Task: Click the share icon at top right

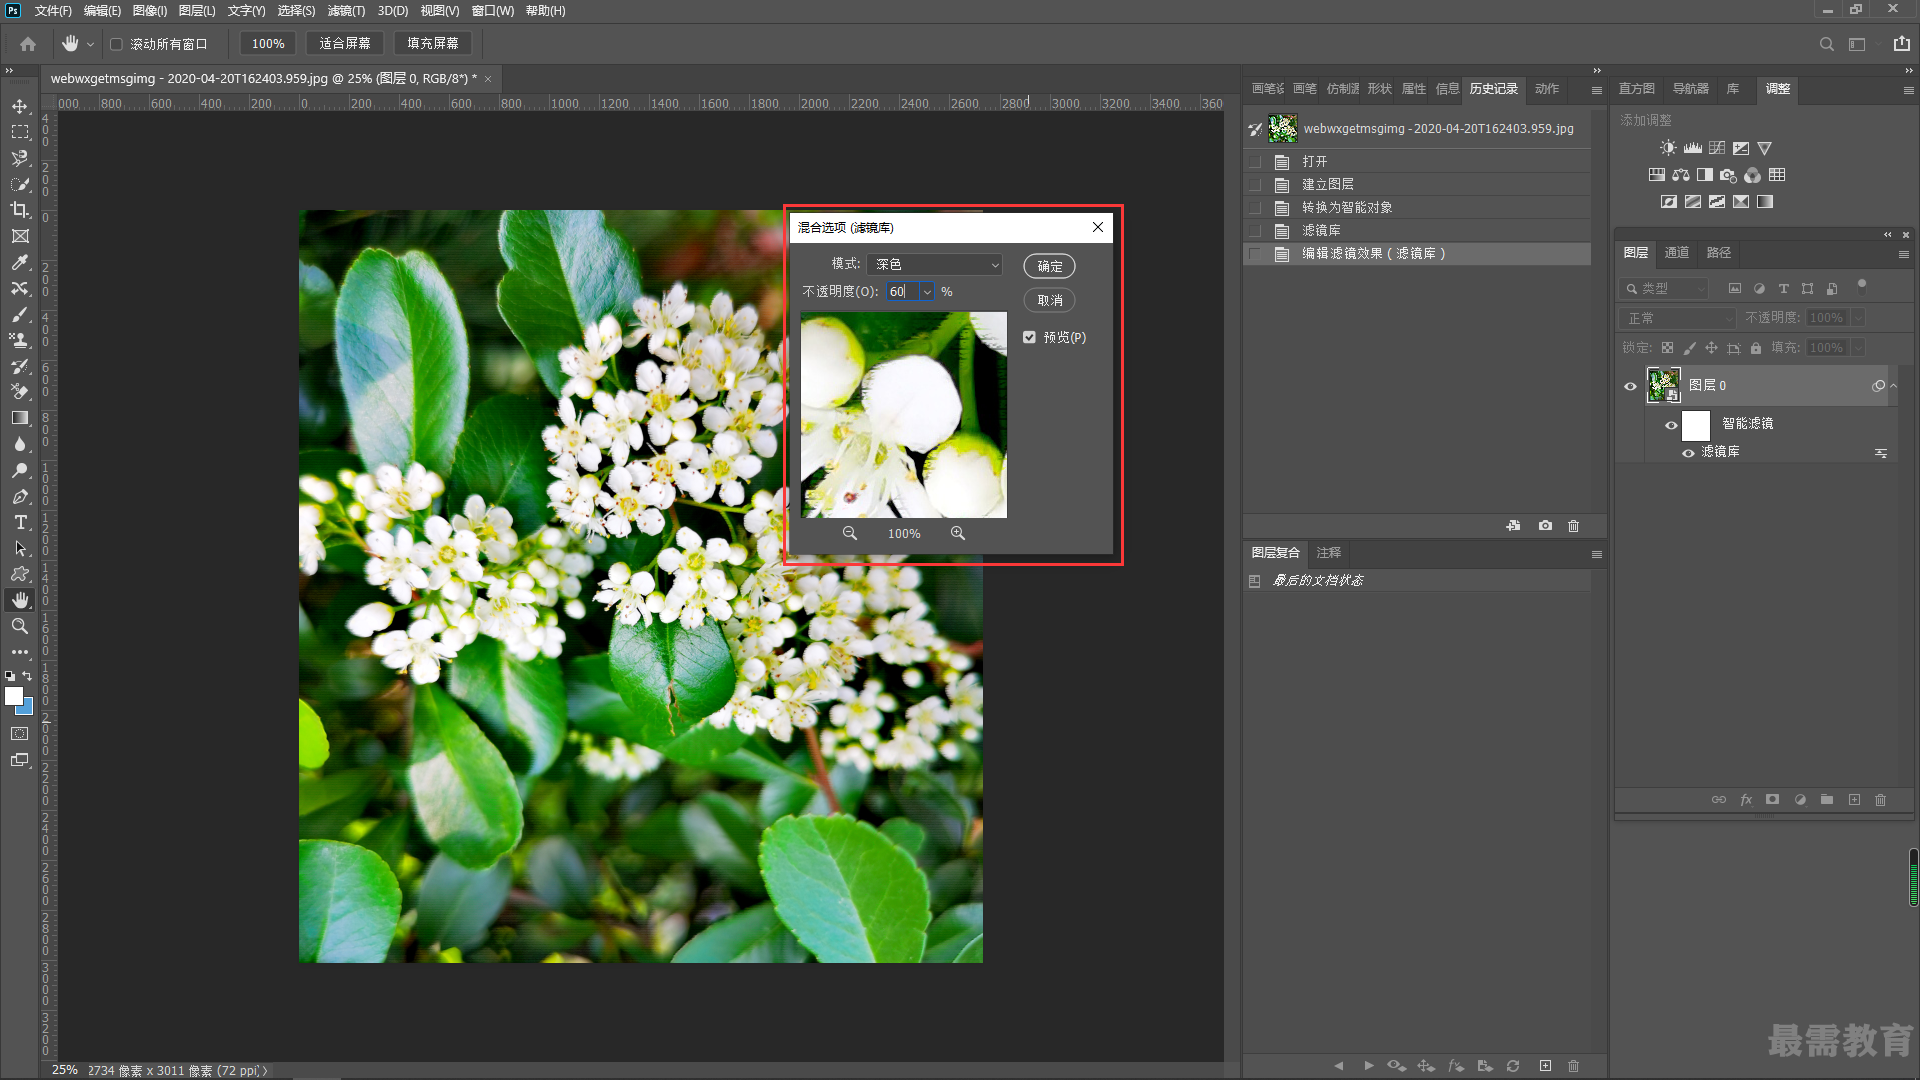Action: 1902,43
